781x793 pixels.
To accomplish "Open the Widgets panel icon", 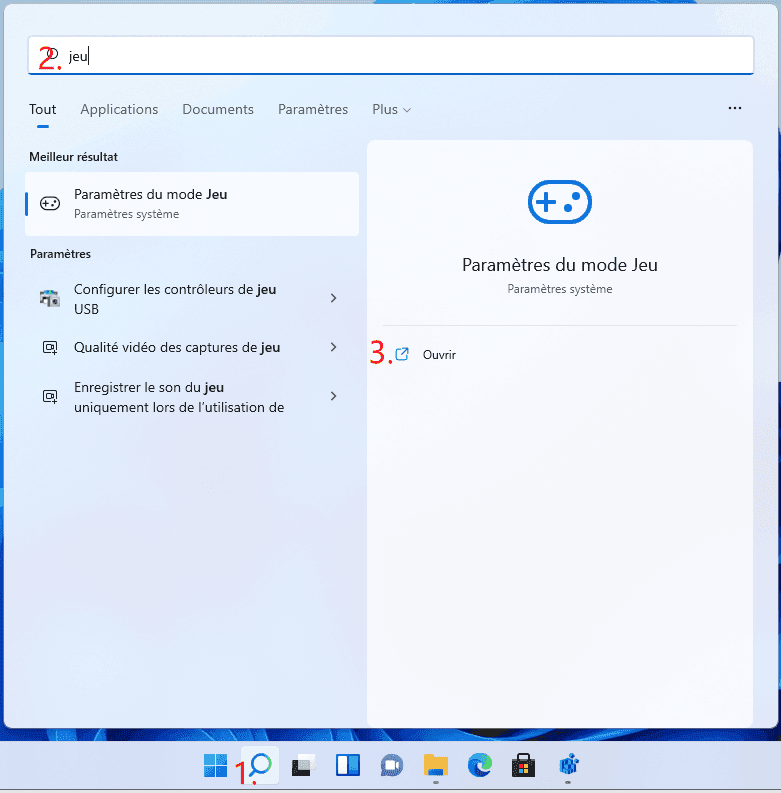I will click(348, 765).
